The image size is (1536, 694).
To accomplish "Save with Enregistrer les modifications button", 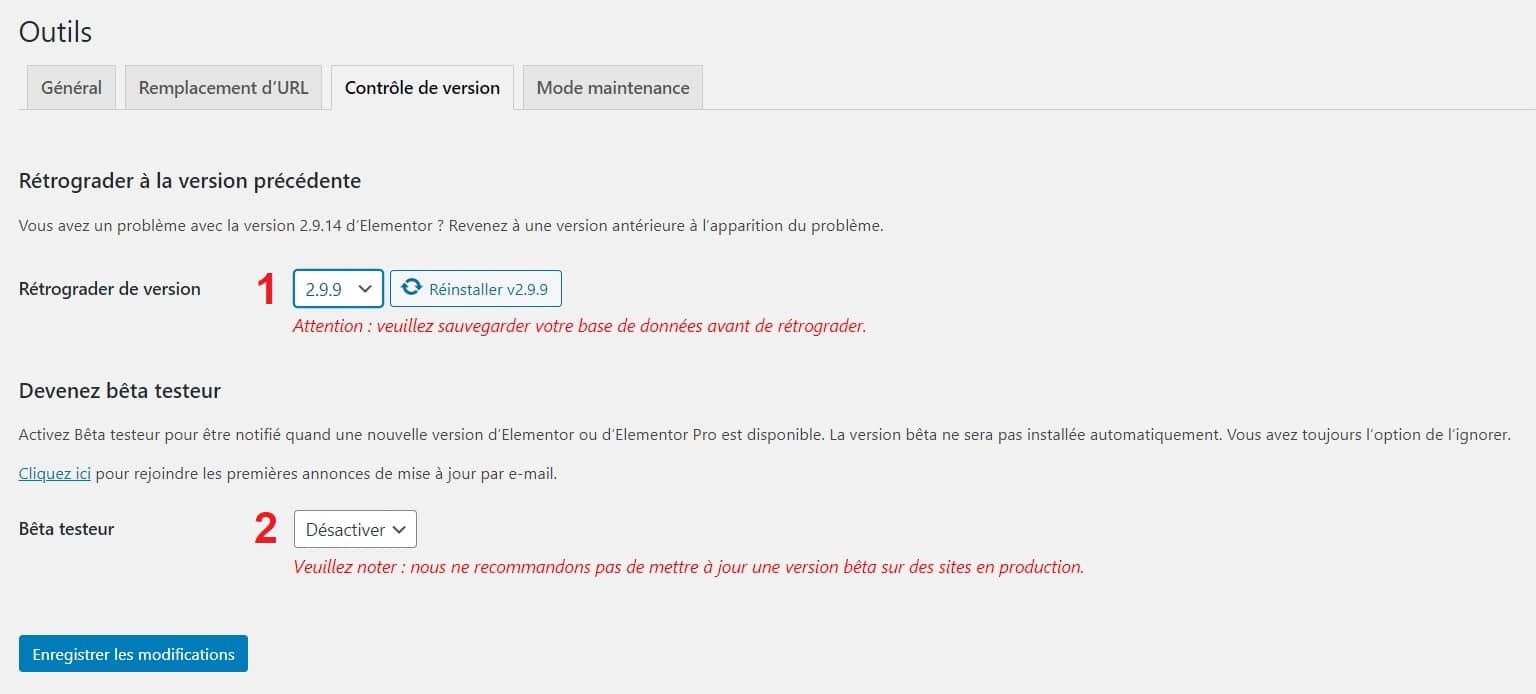I will coord(133,654).
